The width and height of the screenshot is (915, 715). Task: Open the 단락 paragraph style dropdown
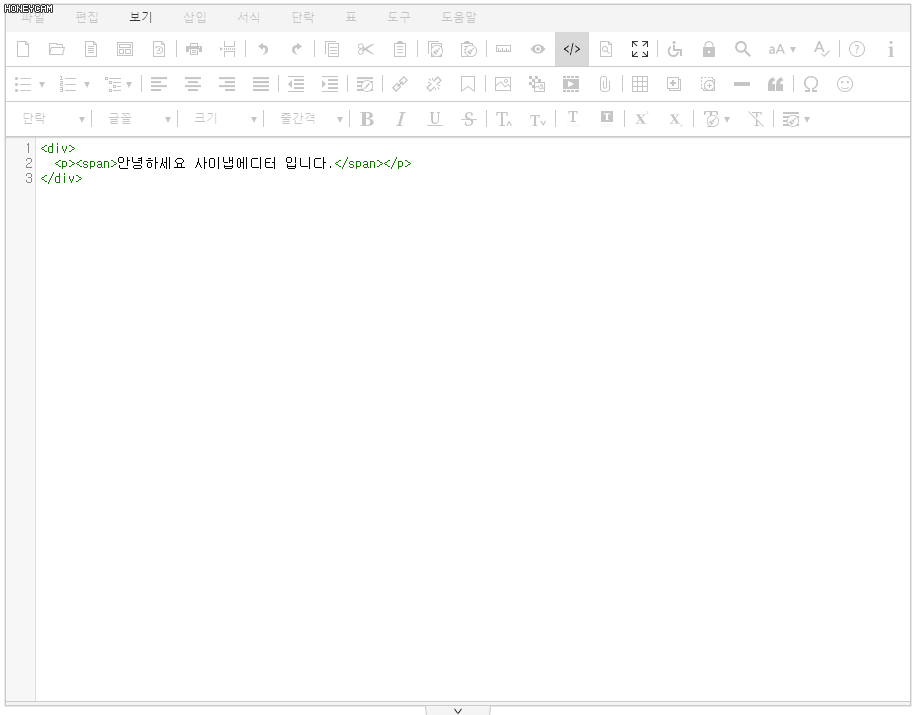click(53, 119)
